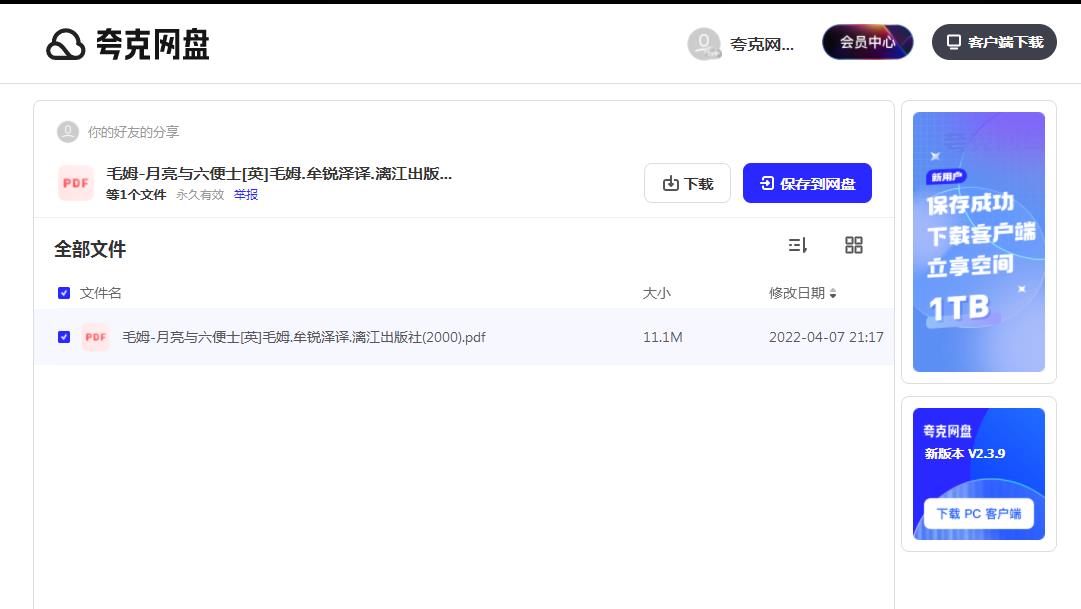
Task: Click PDF icon in file row
Action: click(96, 337)
